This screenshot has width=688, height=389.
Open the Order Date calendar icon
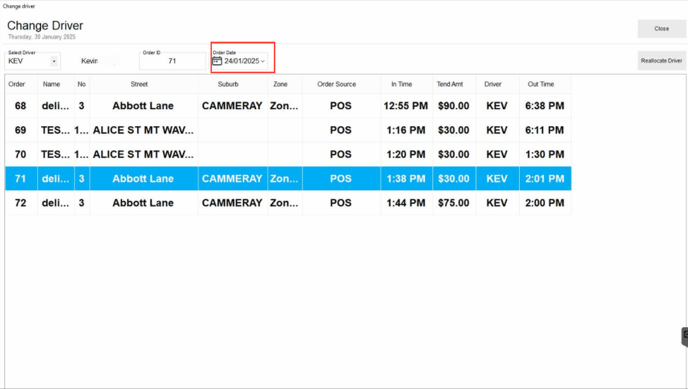pos(217,61)
